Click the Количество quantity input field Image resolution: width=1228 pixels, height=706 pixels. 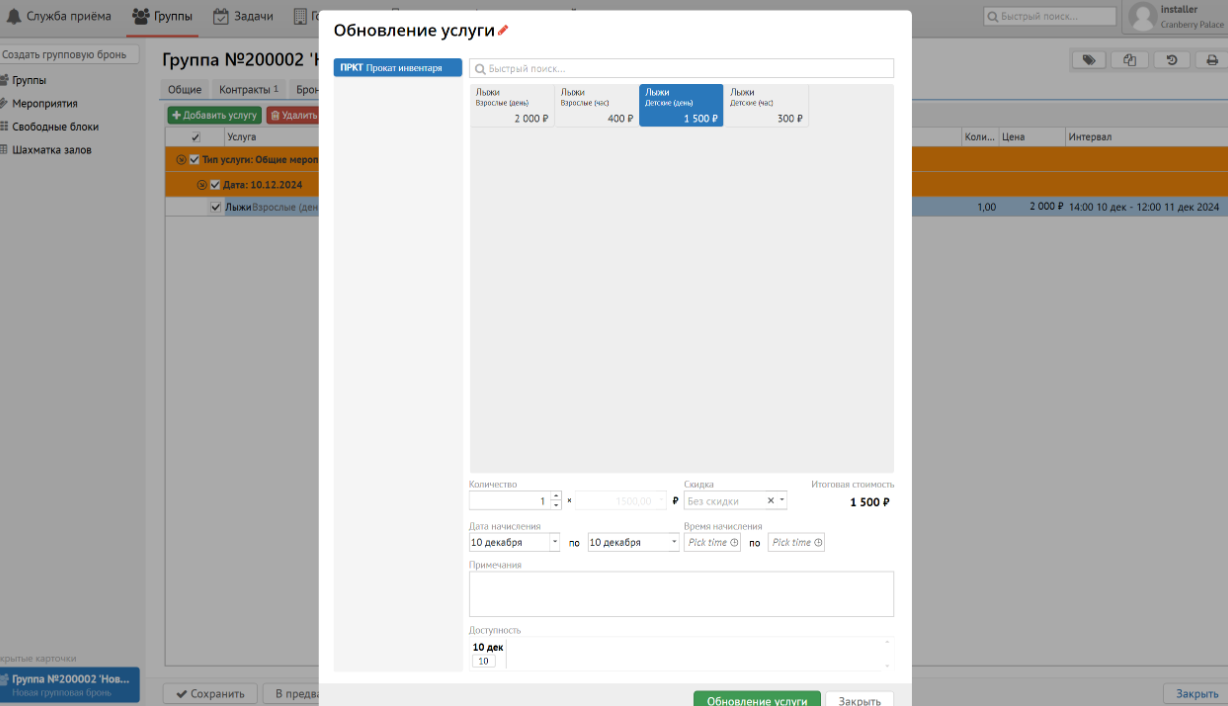(509, 501)
